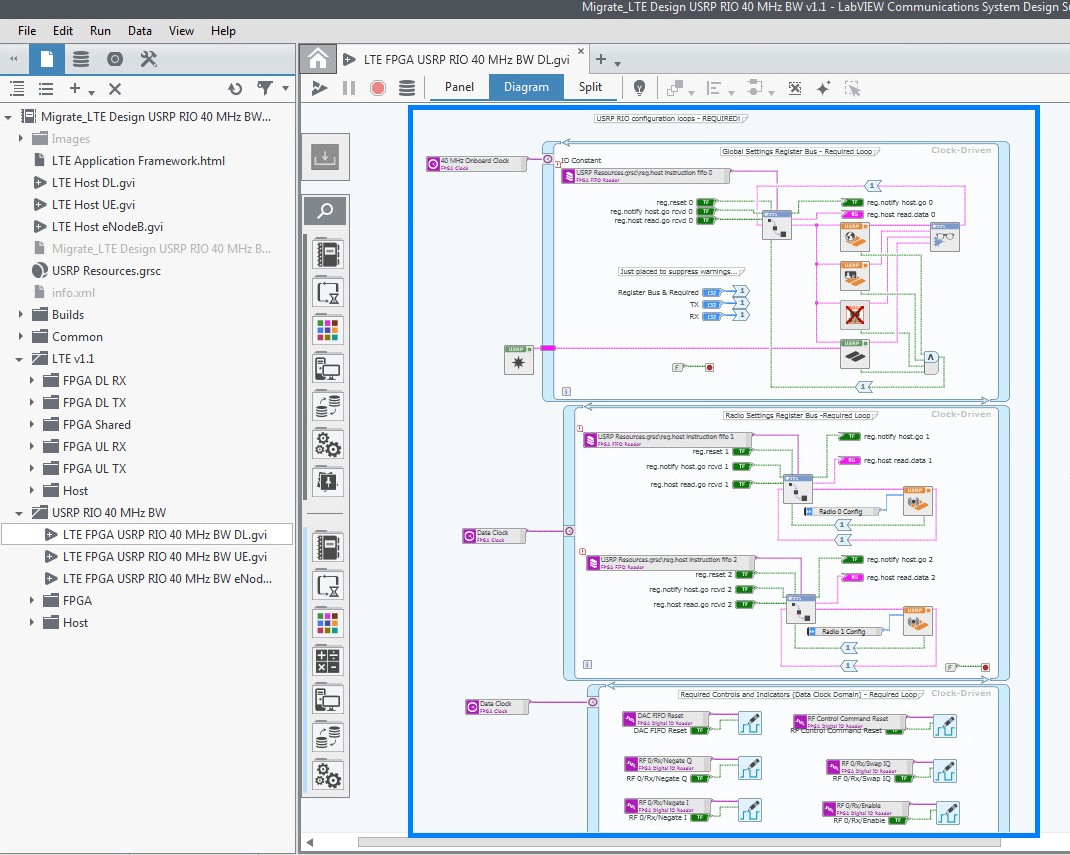
Task: Collapse the USRP RIO 40 MHz BW folder
Action: (19, 513)
